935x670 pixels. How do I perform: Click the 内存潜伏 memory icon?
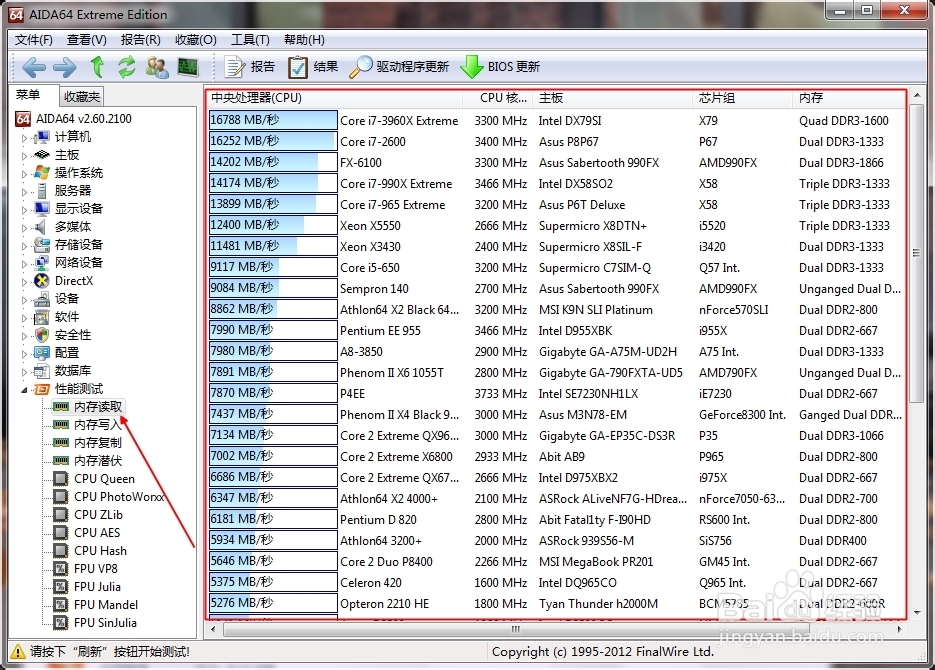tap(61, 460)
